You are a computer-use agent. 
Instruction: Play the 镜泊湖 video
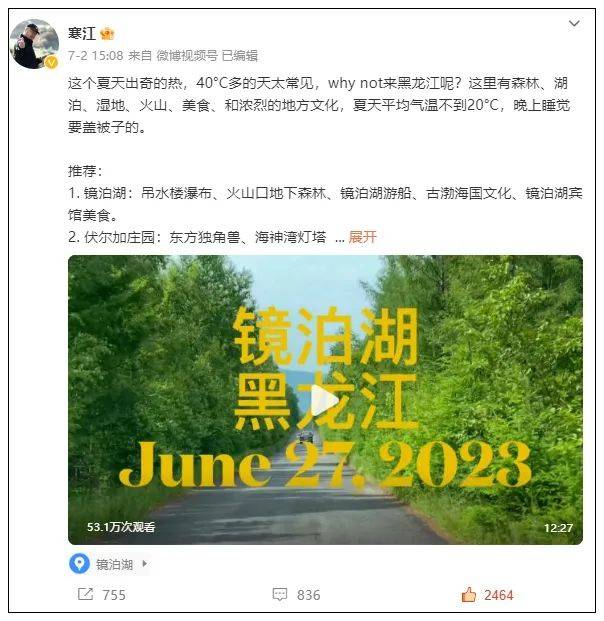[x=325, y=400]
